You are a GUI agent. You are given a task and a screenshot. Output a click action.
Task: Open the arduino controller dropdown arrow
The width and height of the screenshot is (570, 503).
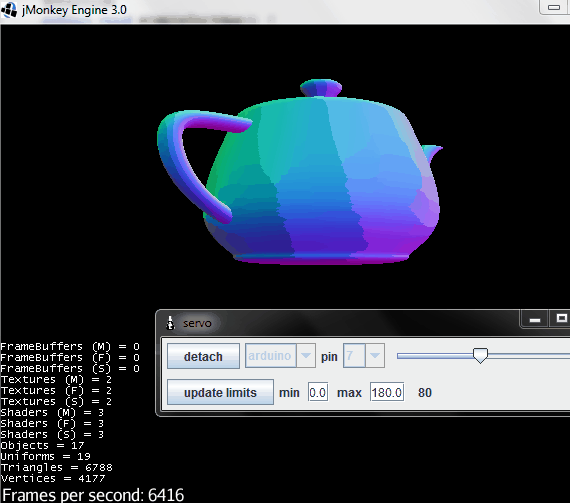pyautogui.click(x=306, y=355)
